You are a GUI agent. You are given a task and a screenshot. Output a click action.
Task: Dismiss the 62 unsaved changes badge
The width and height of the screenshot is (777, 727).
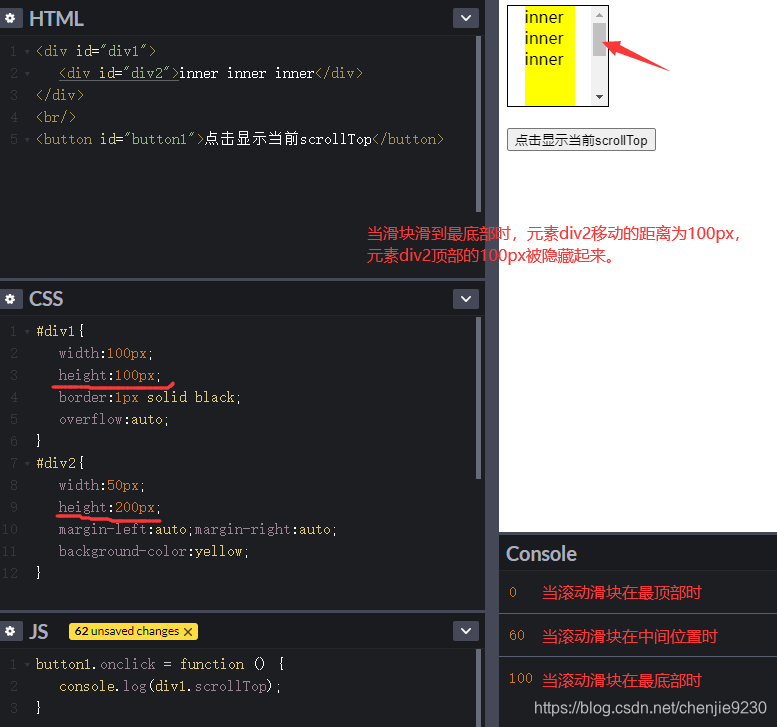188,631
